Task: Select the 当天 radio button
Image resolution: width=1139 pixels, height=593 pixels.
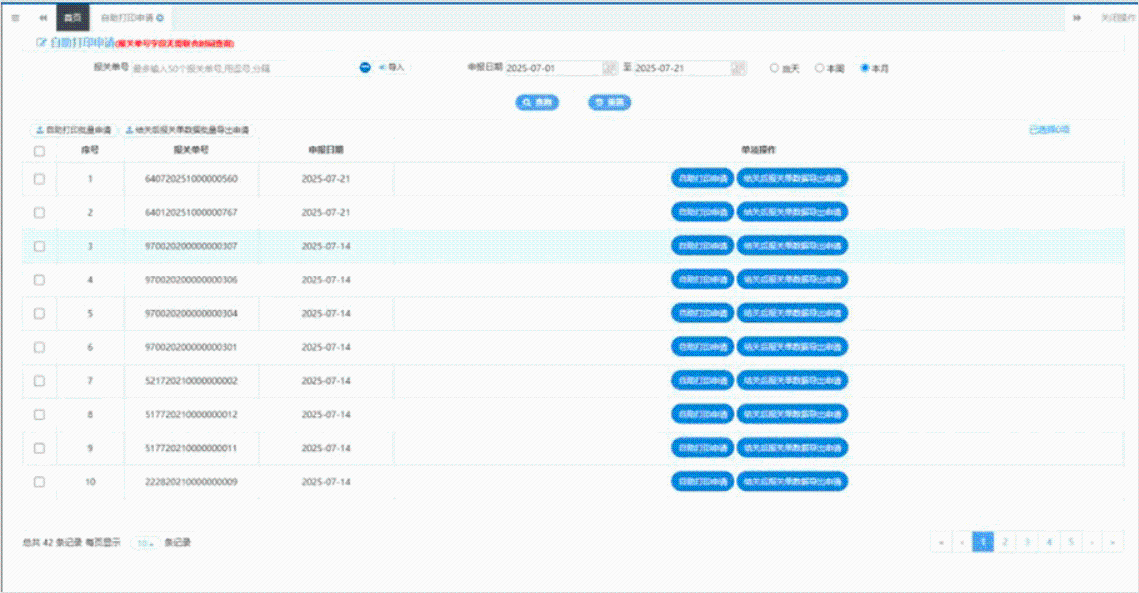Action: pyautogui.click(x=774, y=68)
